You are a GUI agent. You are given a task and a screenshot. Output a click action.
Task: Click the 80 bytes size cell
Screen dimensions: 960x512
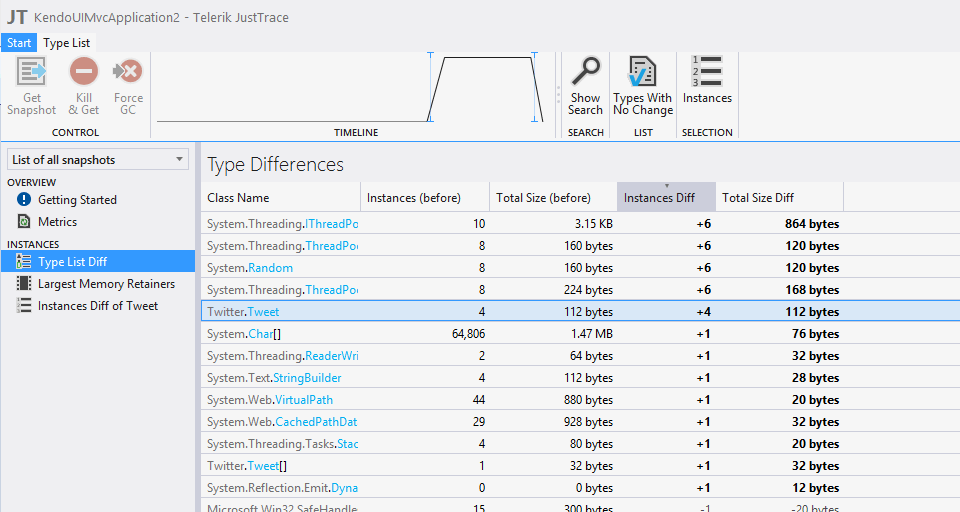(x=591, y=444)
